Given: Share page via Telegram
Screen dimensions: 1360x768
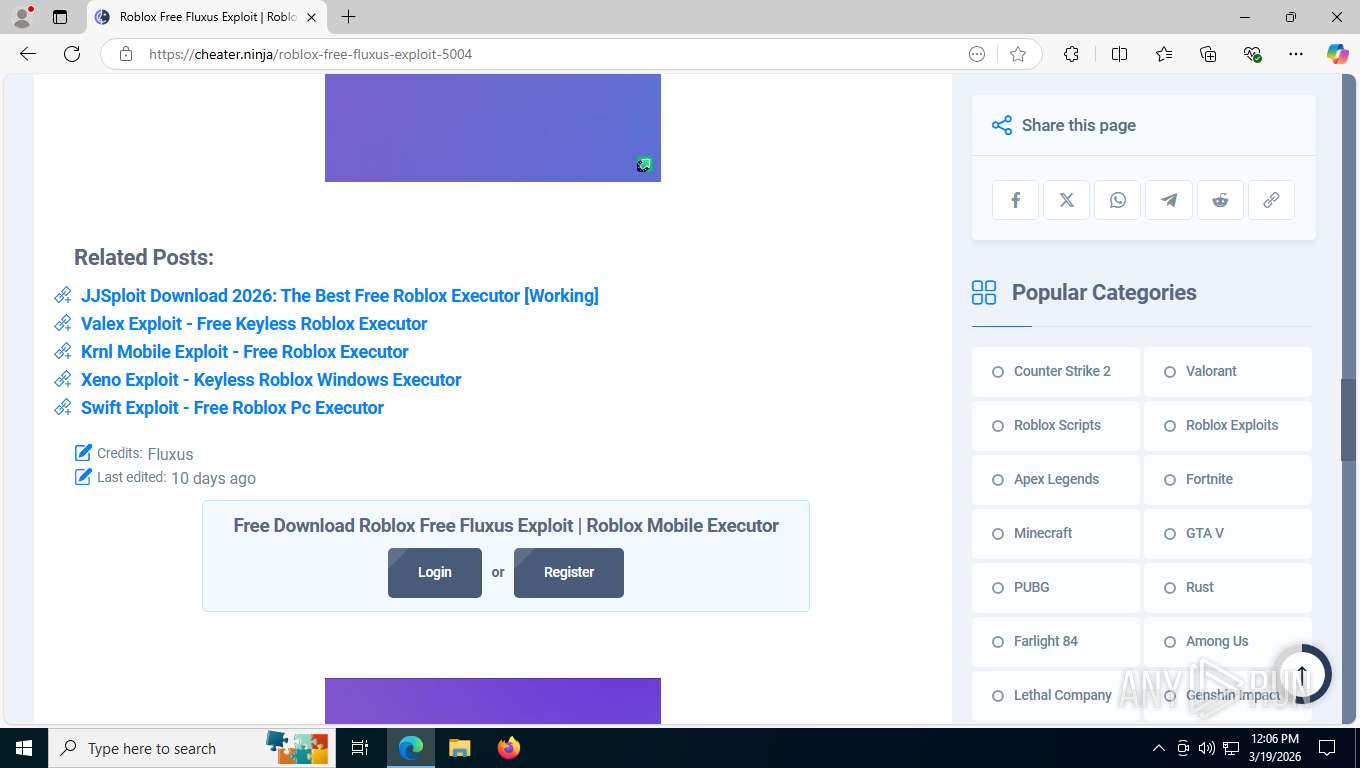Looking at the screenshot, I should click(x=1169, y=200).
